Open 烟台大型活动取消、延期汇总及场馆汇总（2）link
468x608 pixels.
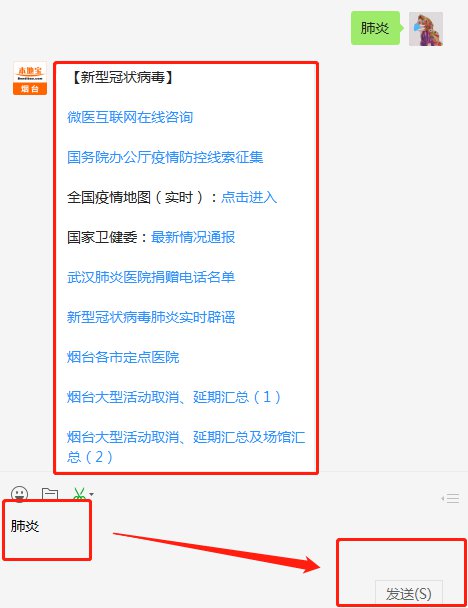click(x=186, y=446)
